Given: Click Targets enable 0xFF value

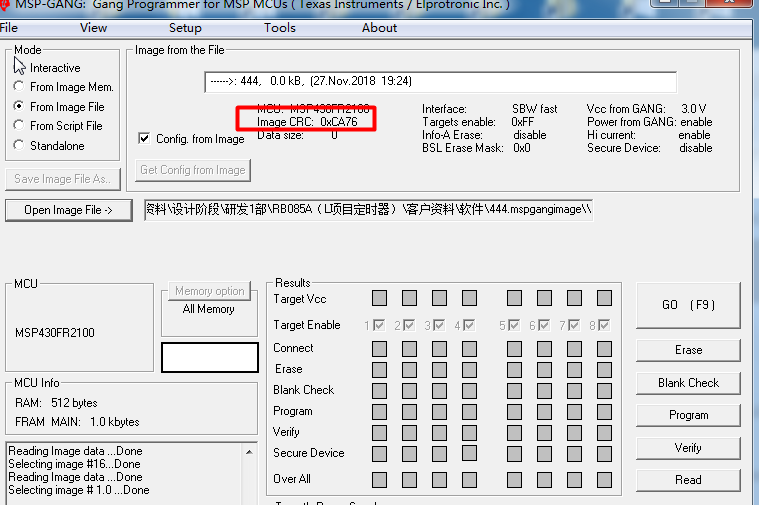Looking at the screenshot, I should pos(523,122).
